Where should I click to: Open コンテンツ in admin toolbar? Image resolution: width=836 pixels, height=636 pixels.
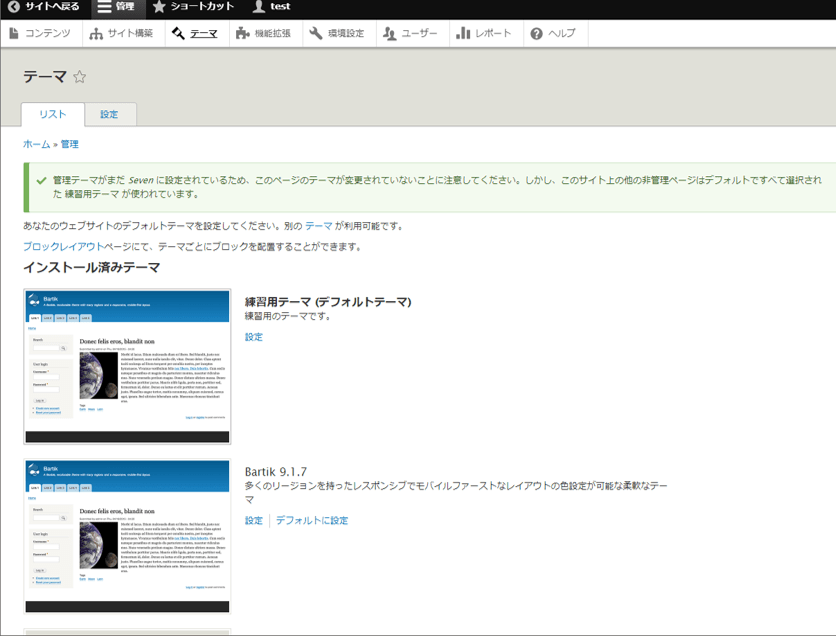click(40, 33)
